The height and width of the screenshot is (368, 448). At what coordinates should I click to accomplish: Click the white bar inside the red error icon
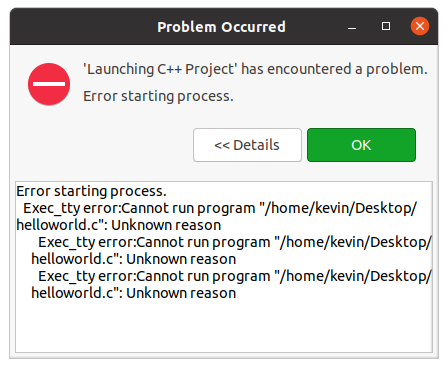[x=49, y=84]
